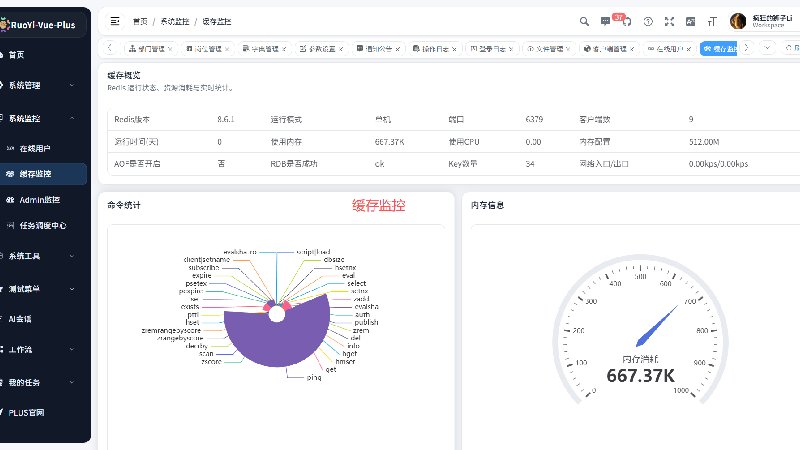
Task: Expand the 工作流 sidebar menu
Action: coord(43,349)
